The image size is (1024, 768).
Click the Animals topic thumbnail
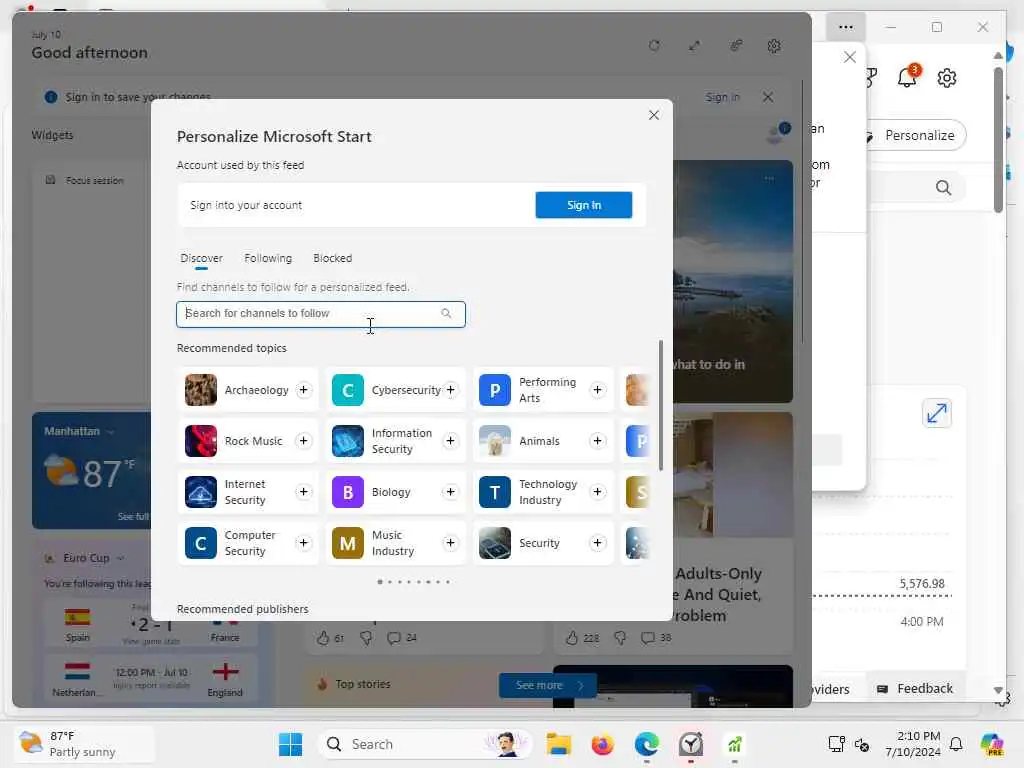(x=495, y=441)
